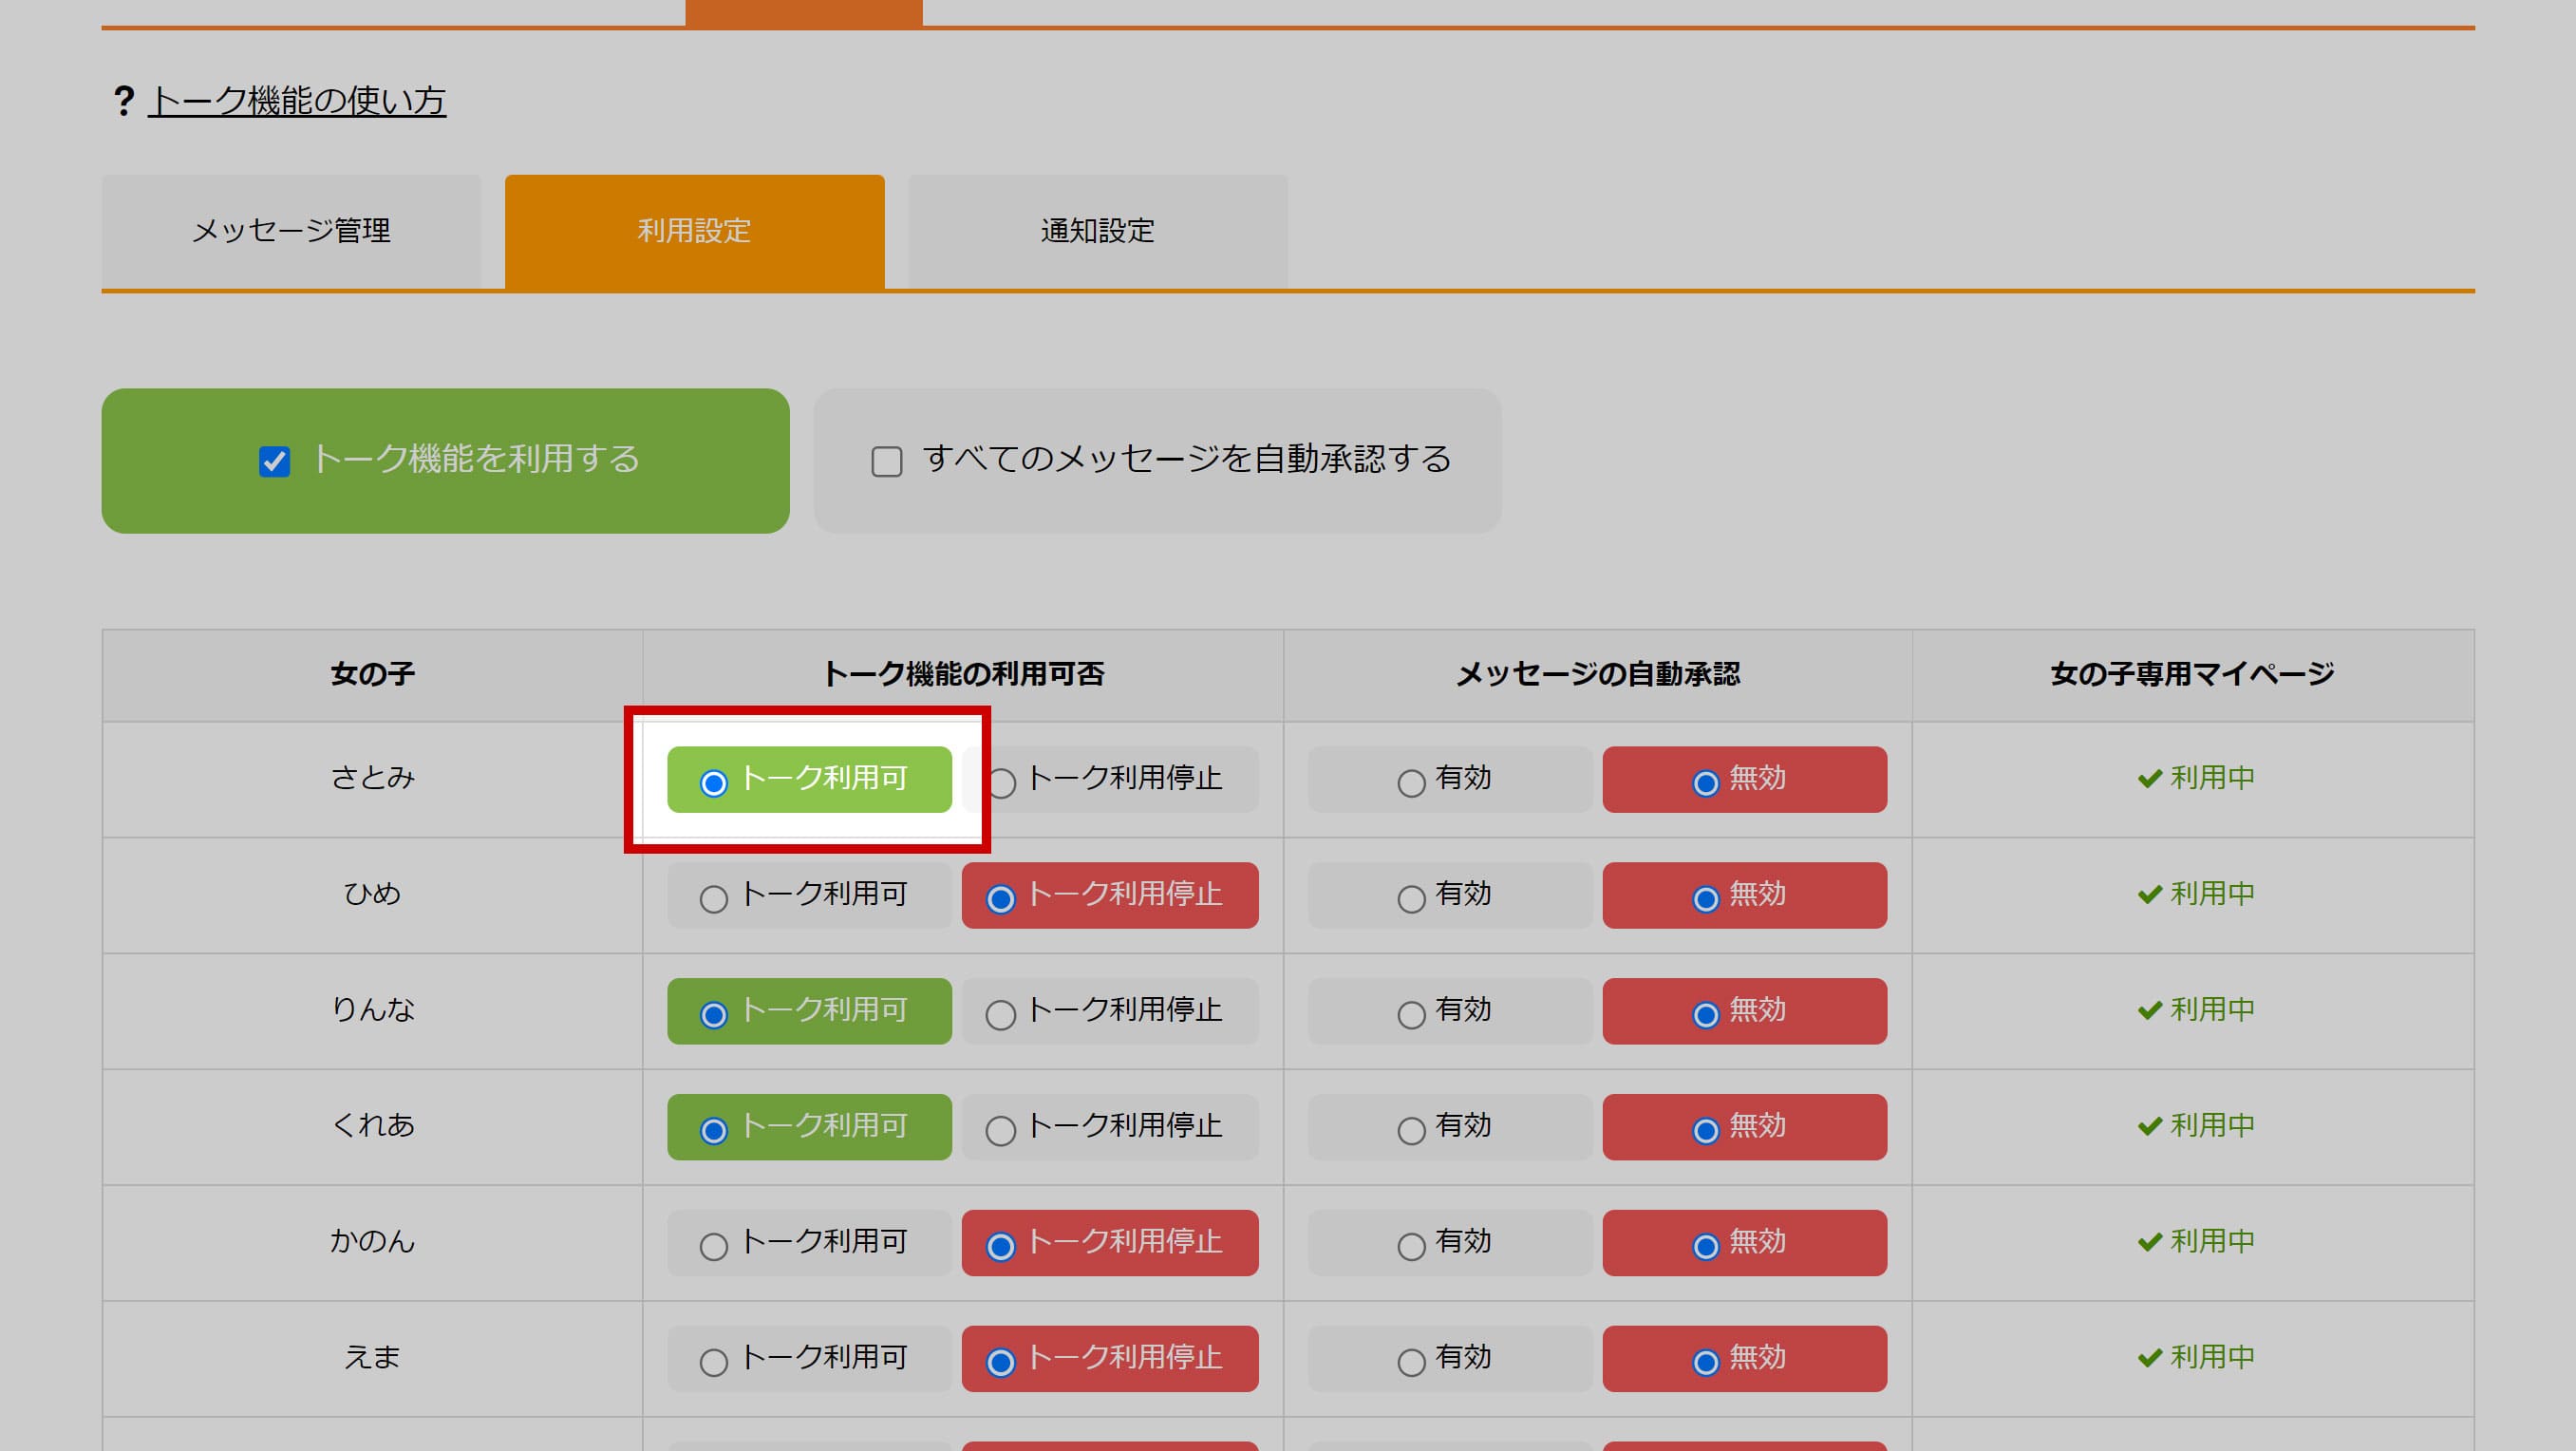
Task: Select トーク利用停止 for さとみ
Action: 1110,779
